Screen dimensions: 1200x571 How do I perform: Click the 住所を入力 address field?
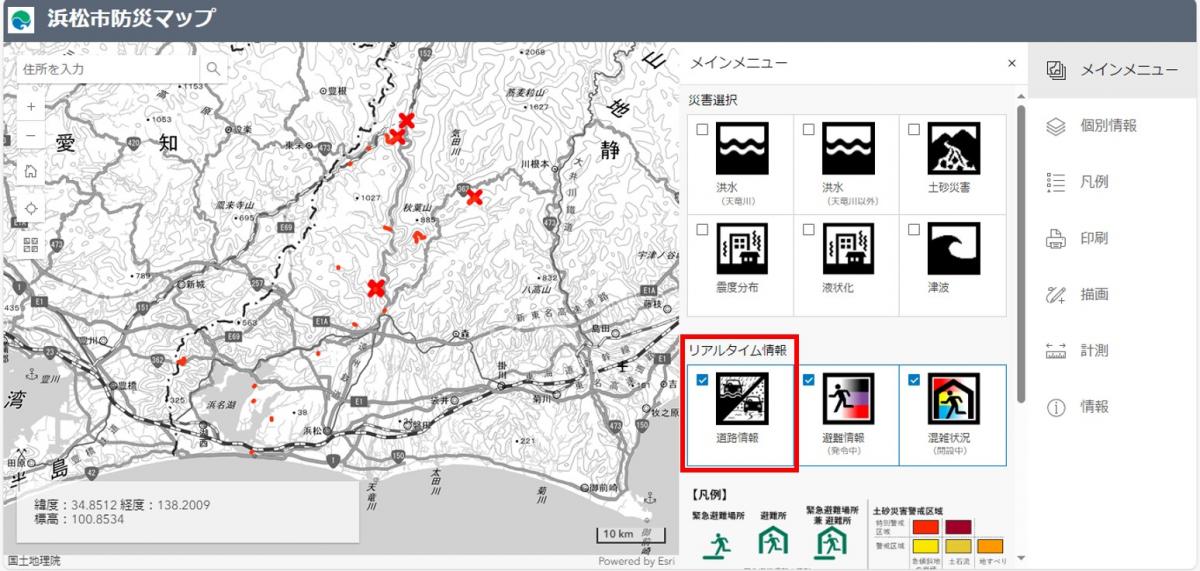pos(108,69)
